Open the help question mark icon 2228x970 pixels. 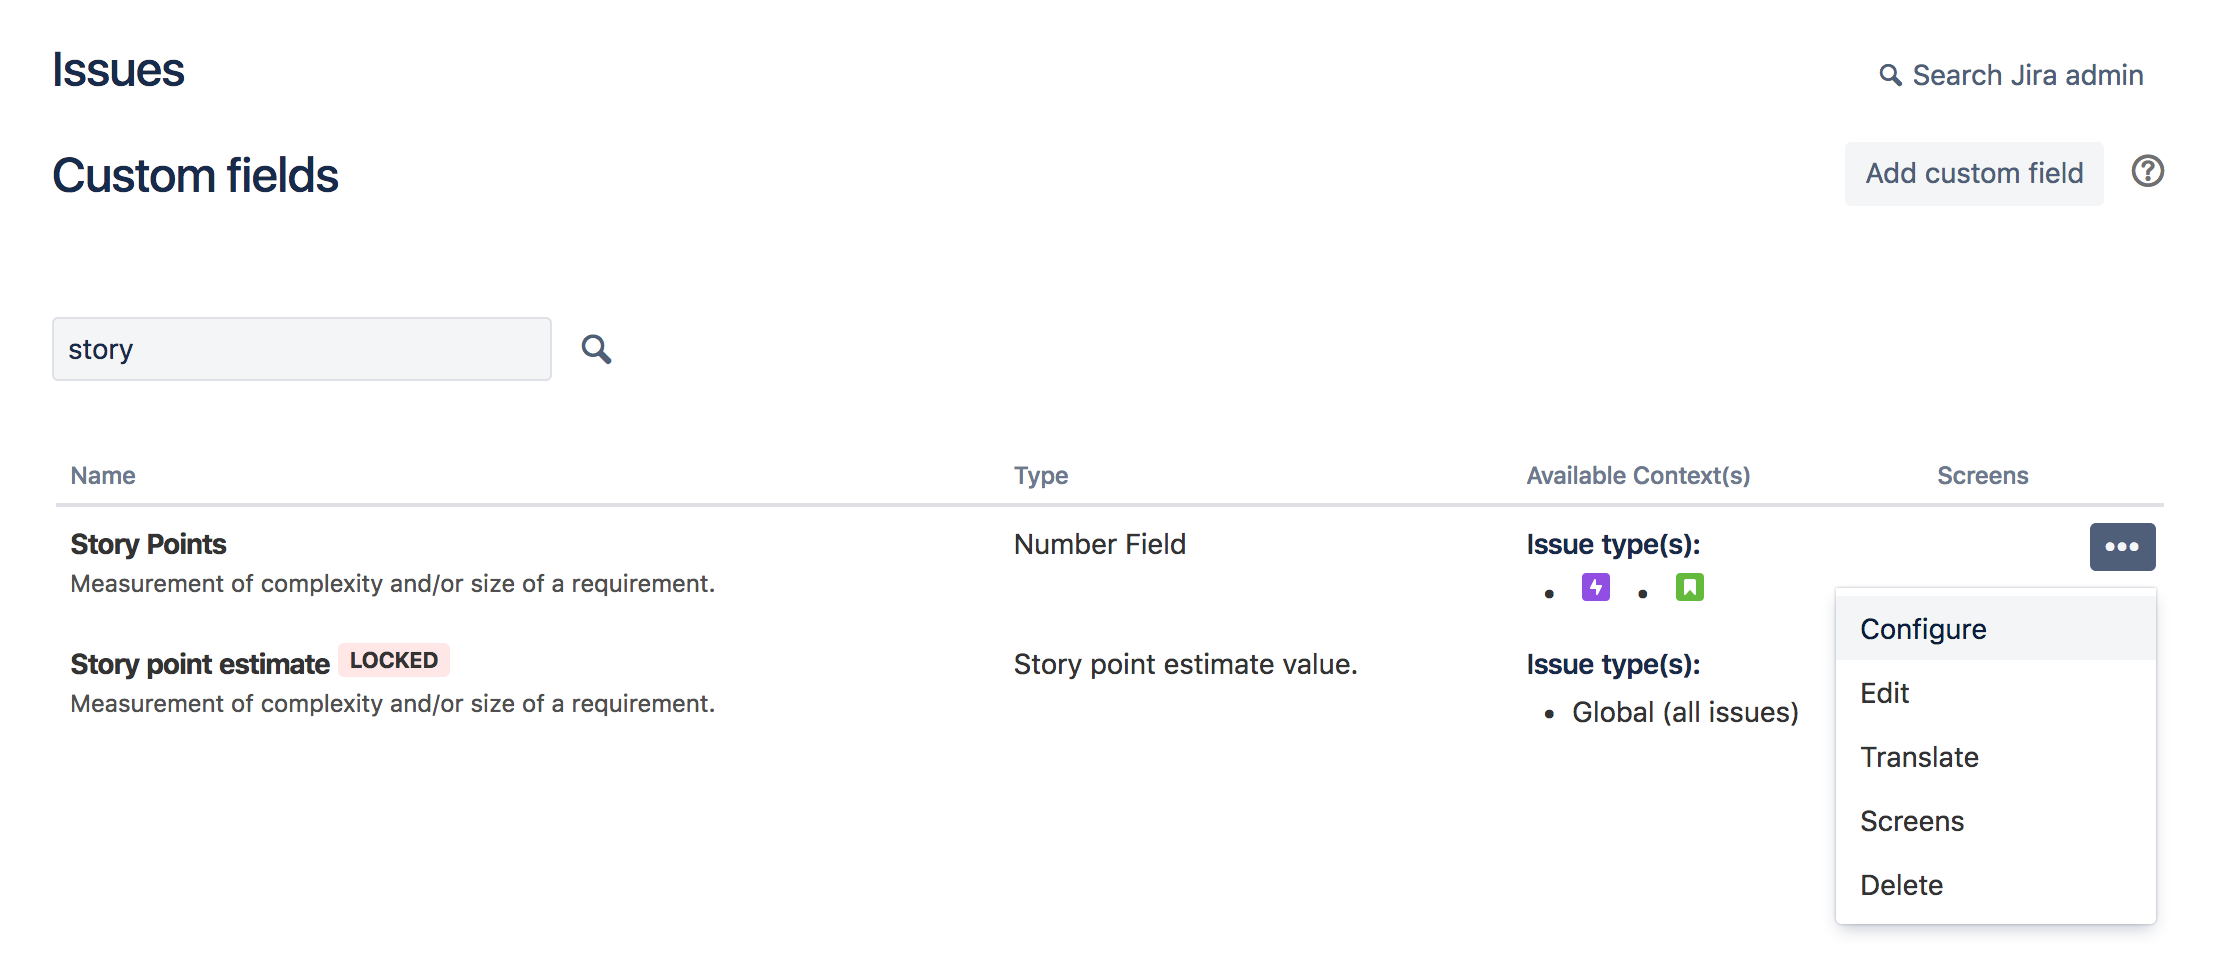point(2147,172)
